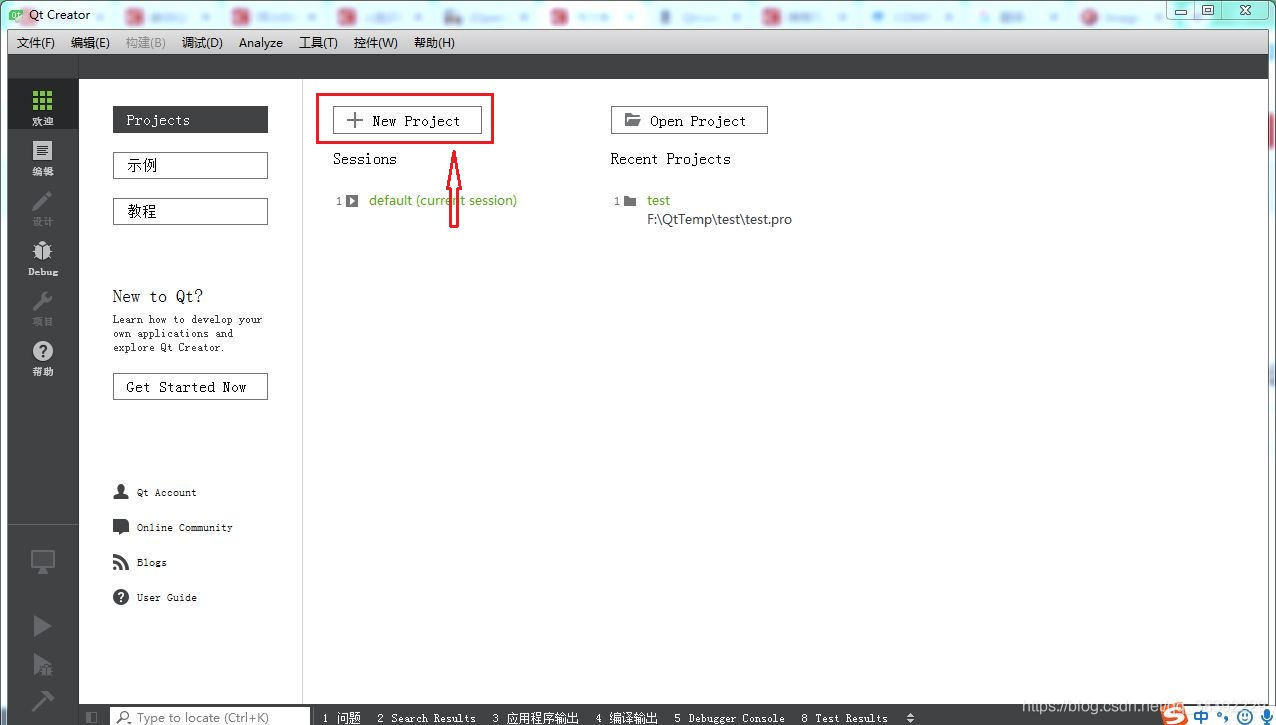
Task: Select the 教程 Tutorials tab
Action: (190, 212)
